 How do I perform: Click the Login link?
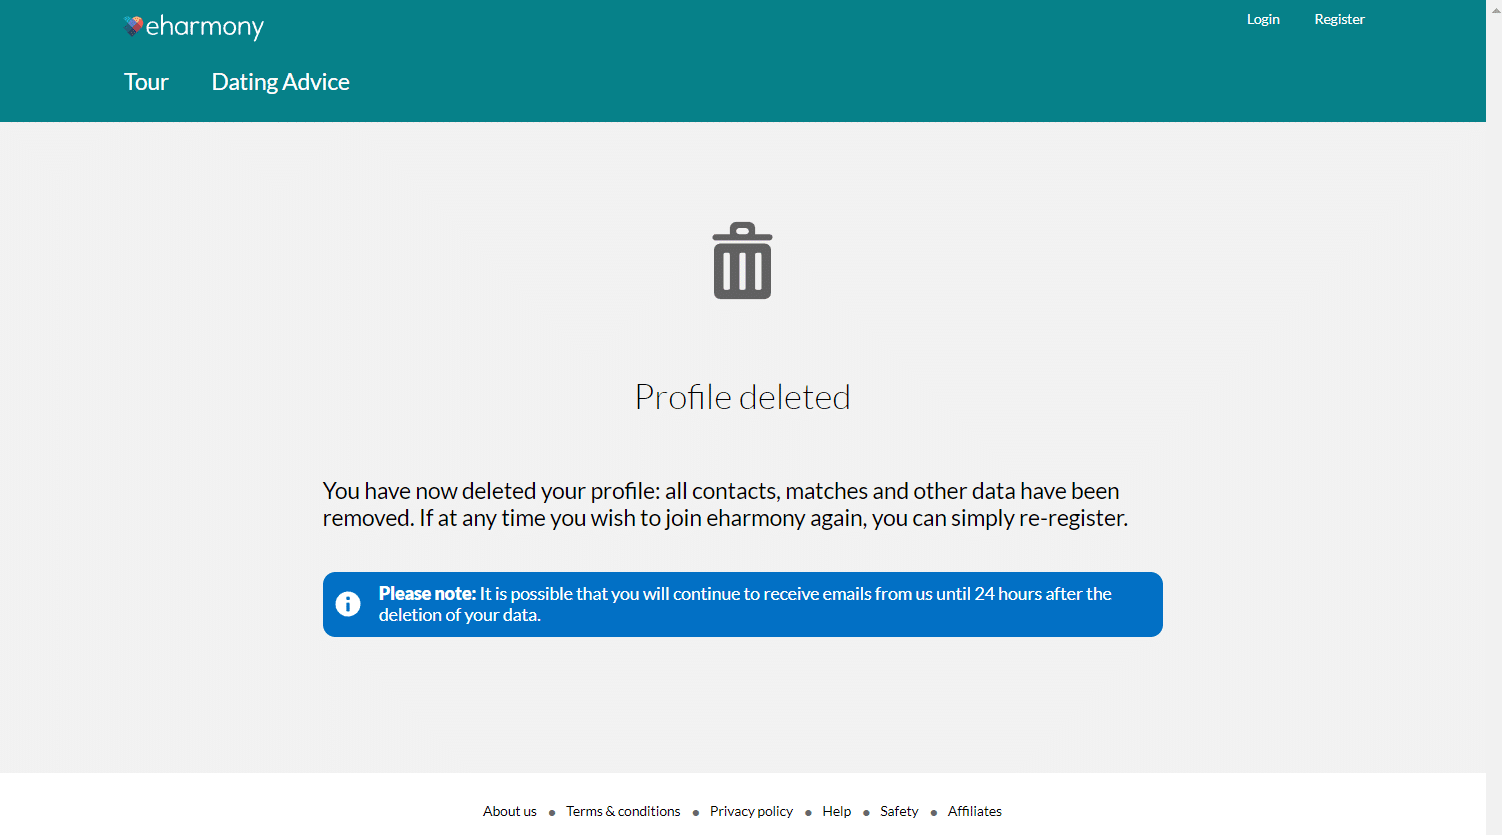1263,19
